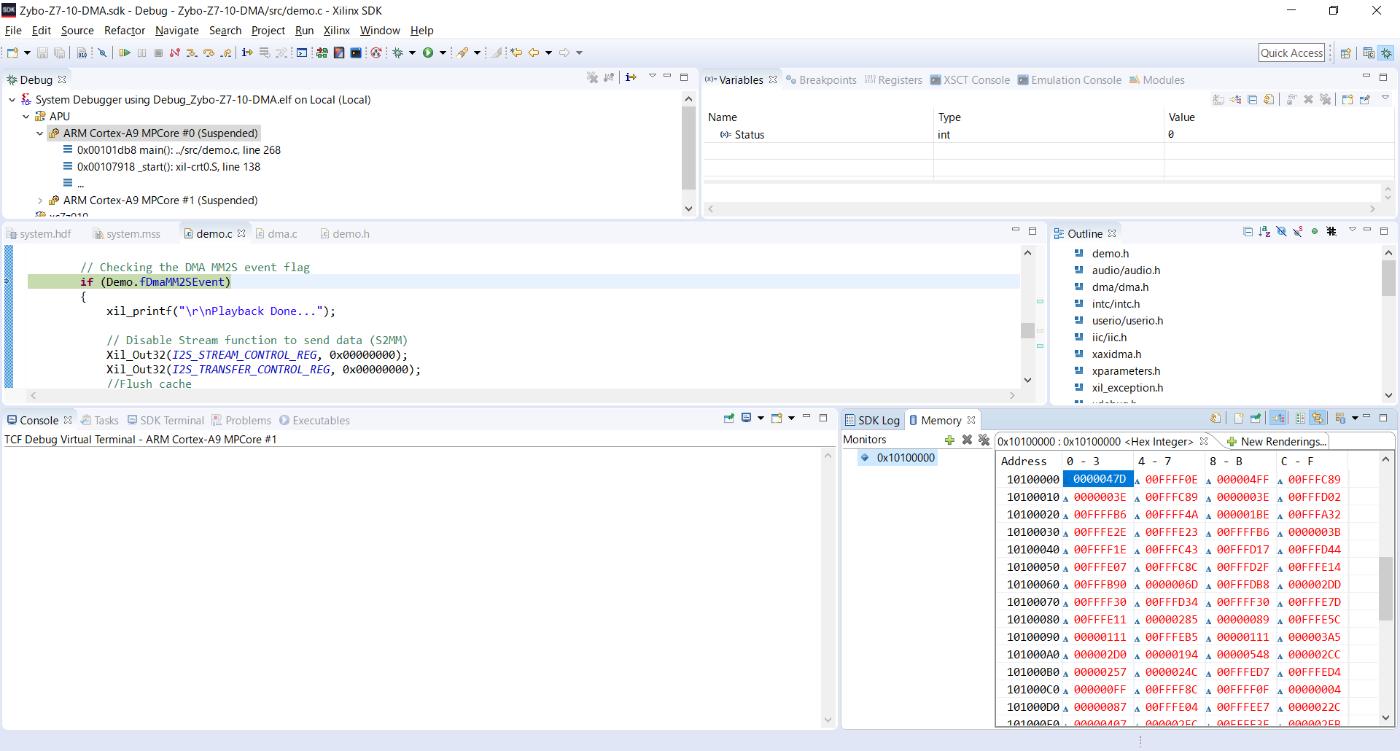The height and width of the screenshot is (751, 1400).
Task: Open the XSCT console toolbar icon
Action: pyautogui.click(x=302, y=52)
